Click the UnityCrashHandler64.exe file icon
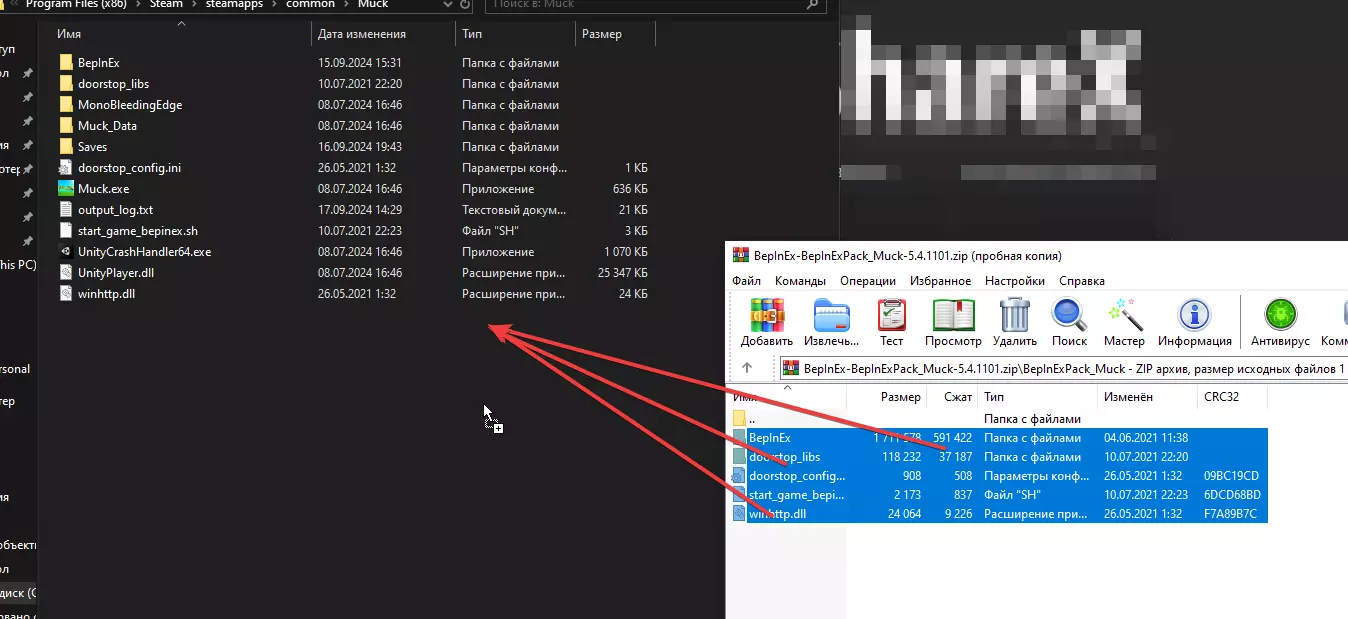This screenshot has height=619, width=1348. pos(67,252)
